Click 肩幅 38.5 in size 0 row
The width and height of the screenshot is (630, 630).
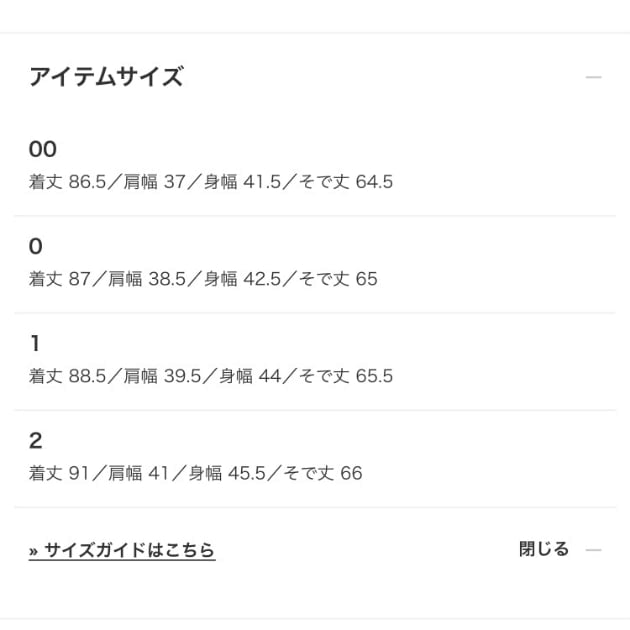click(x=147, y=279)
